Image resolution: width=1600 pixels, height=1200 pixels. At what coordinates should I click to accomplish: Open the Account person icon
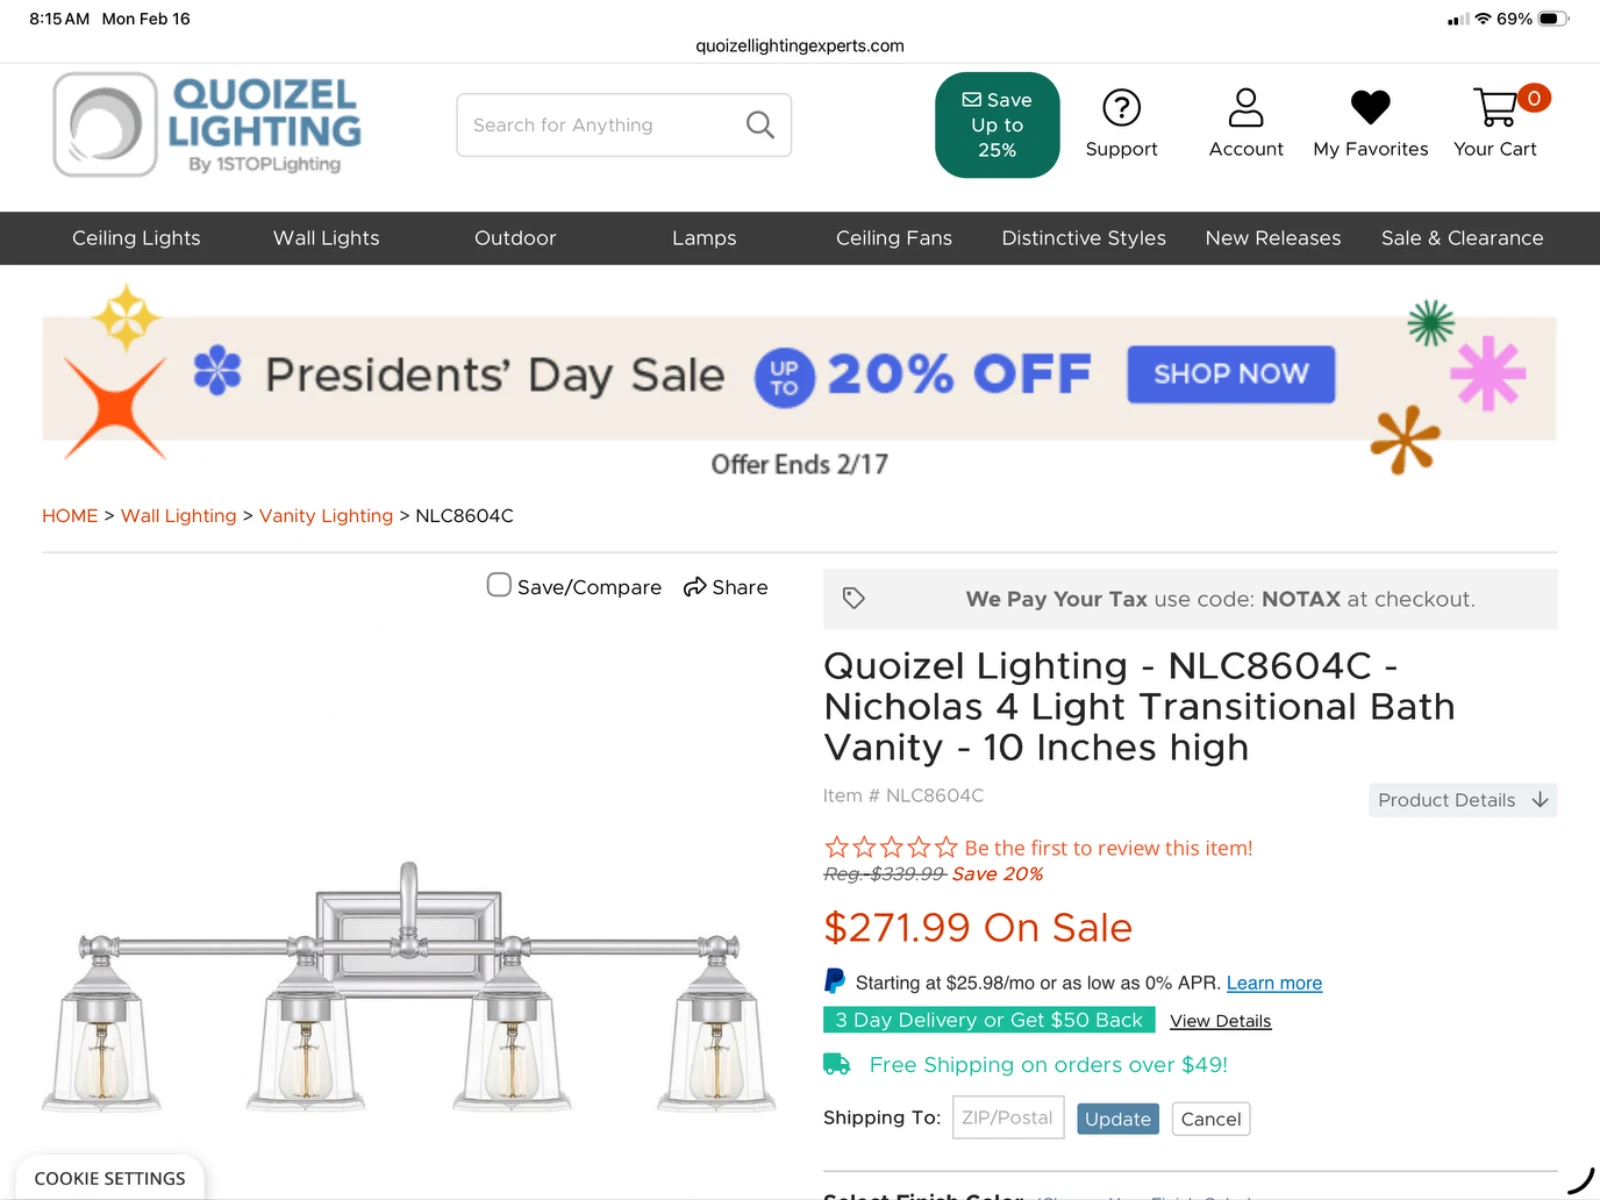(x=1245, y=108)
